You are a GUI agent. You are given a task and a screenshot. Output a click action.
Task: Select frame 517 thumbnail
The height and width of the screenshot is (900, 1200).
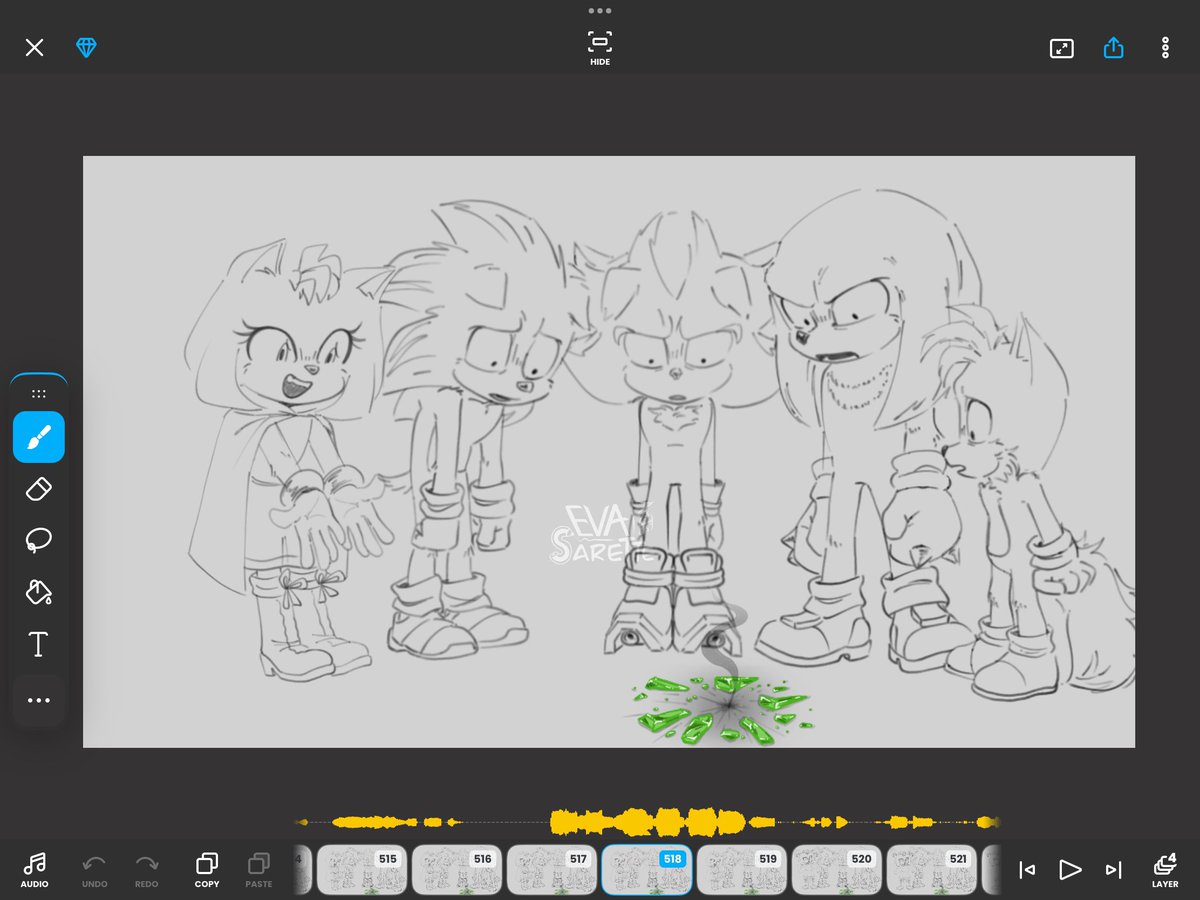(x=552, y=870)
